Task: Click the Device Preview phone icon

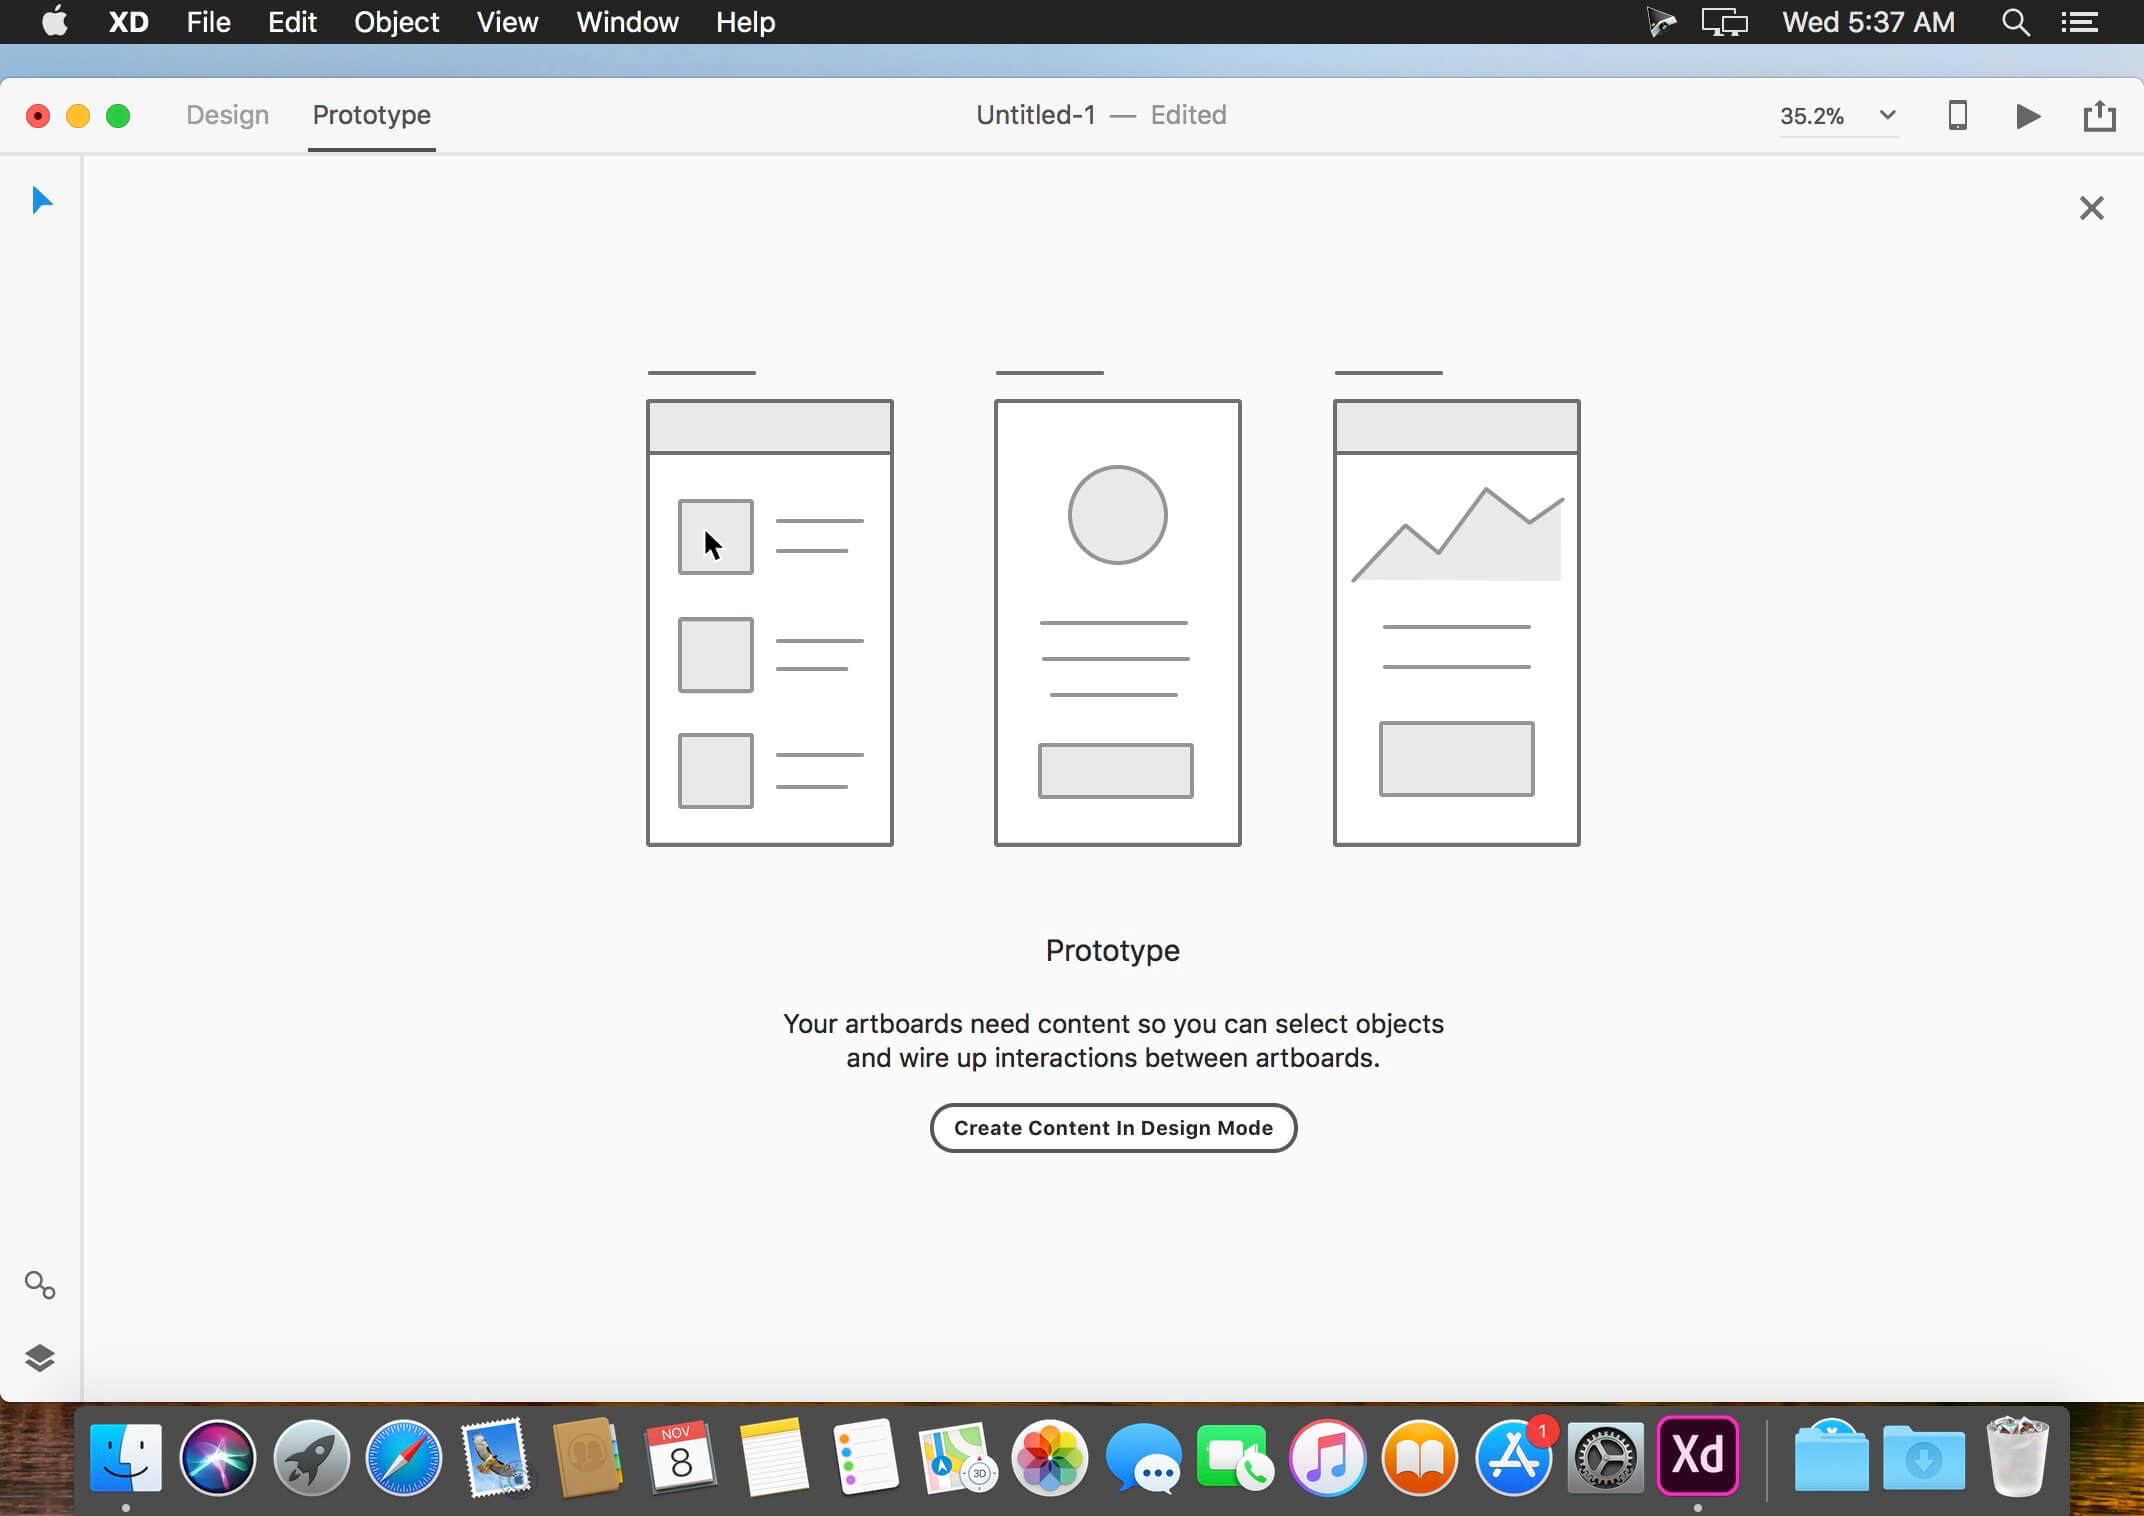Action: point(1958,116)
